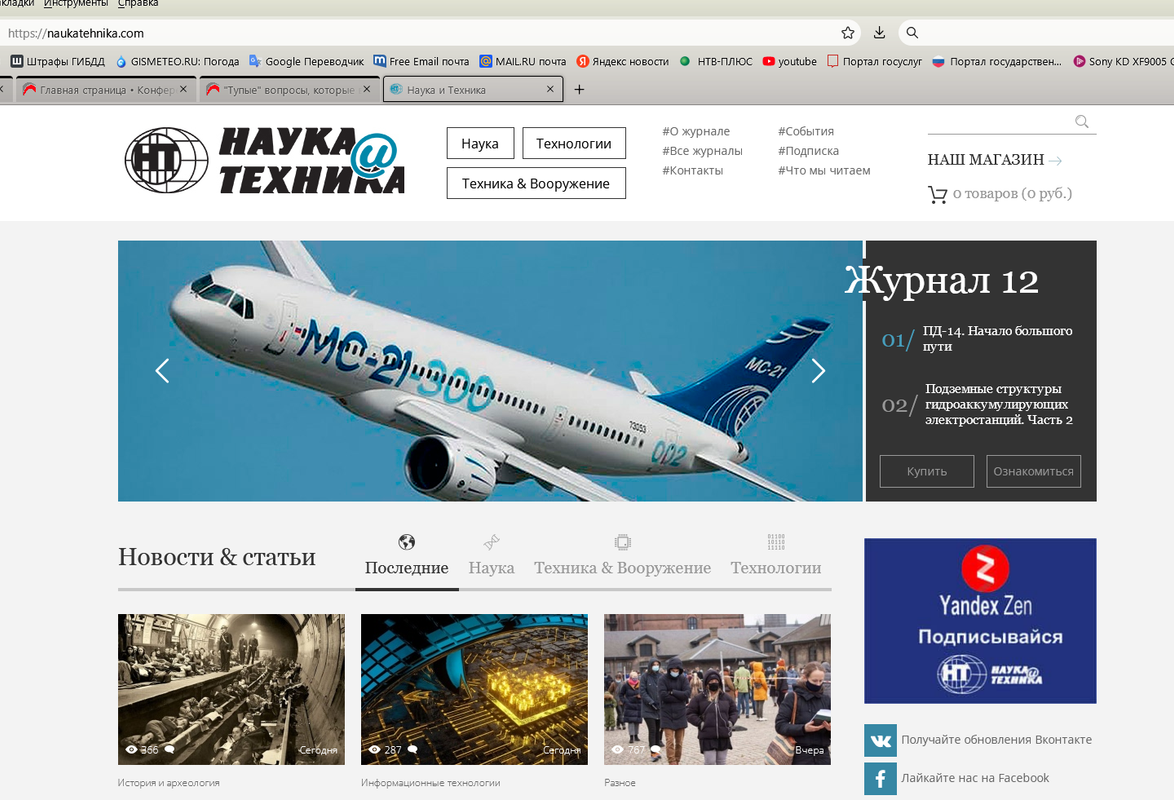Select the Технологии news tab
This screenshot has width=1174, height=800.
click(x=776, y=568)
